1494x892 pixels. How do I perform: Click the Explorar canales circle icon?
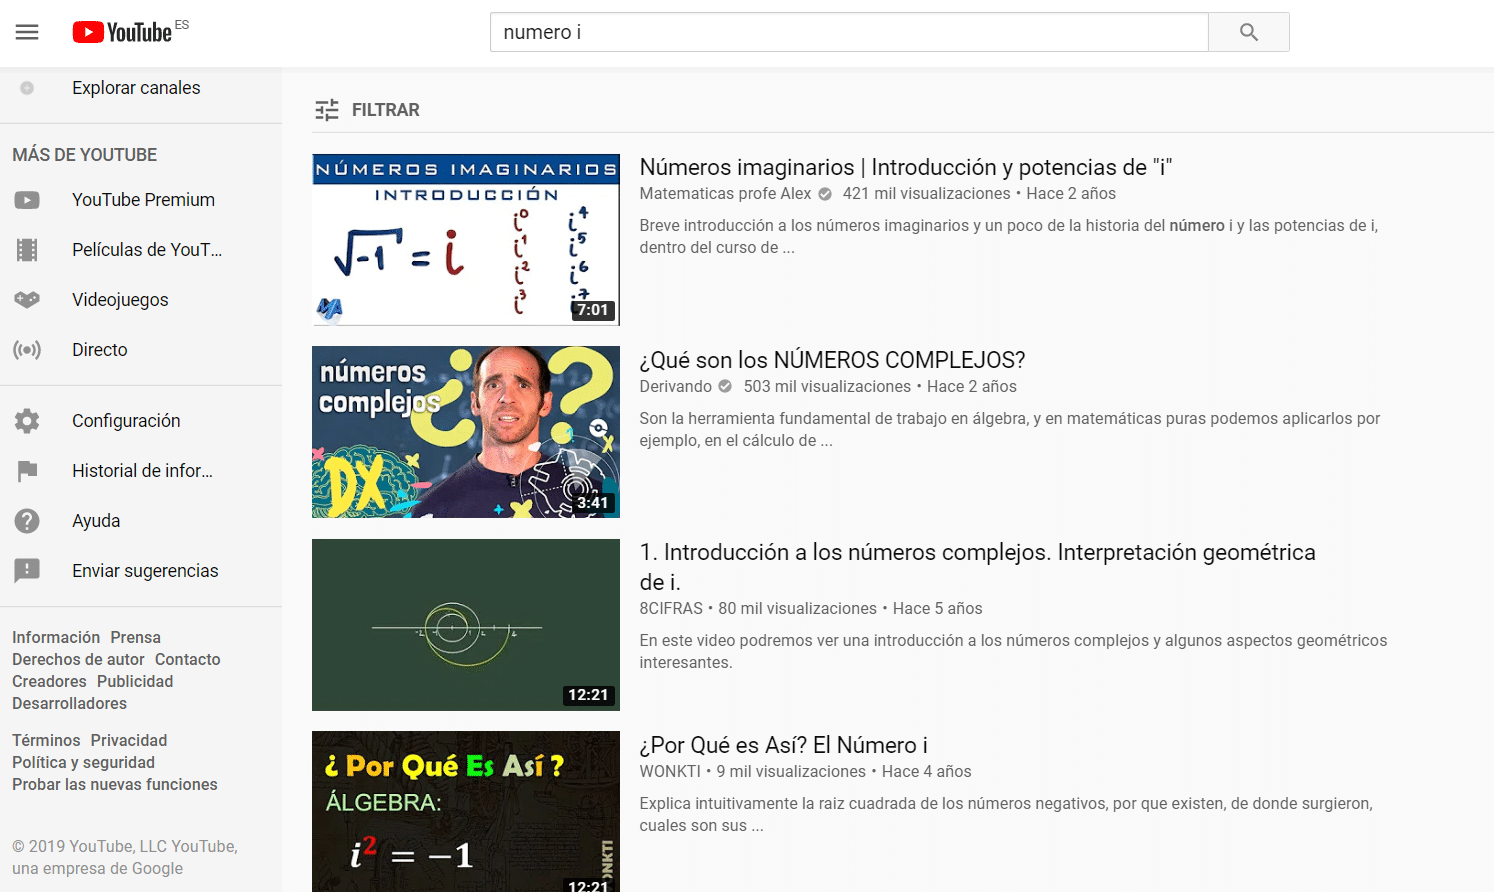(27, 88)
